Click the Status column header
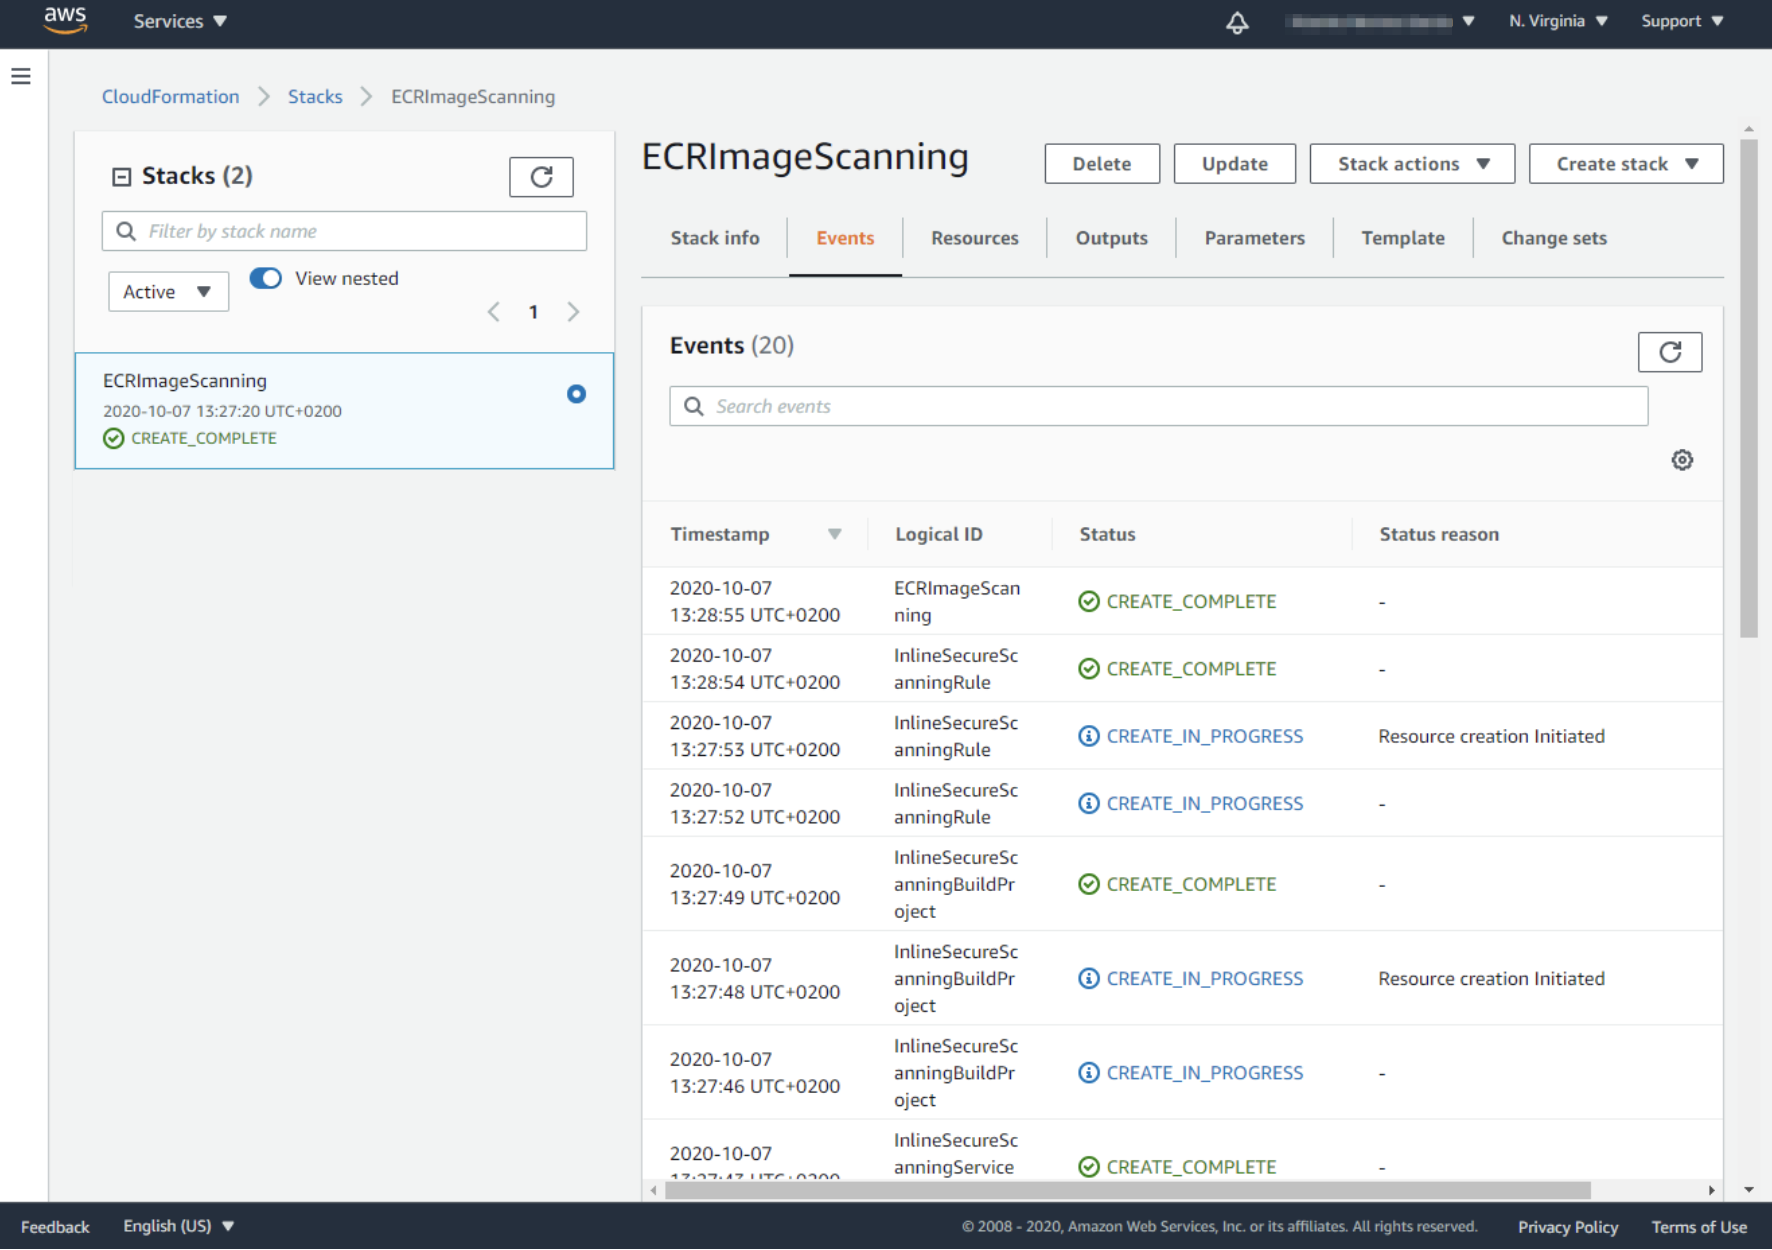Viewport: 1772px width, 1250px height. [1107, 534]
